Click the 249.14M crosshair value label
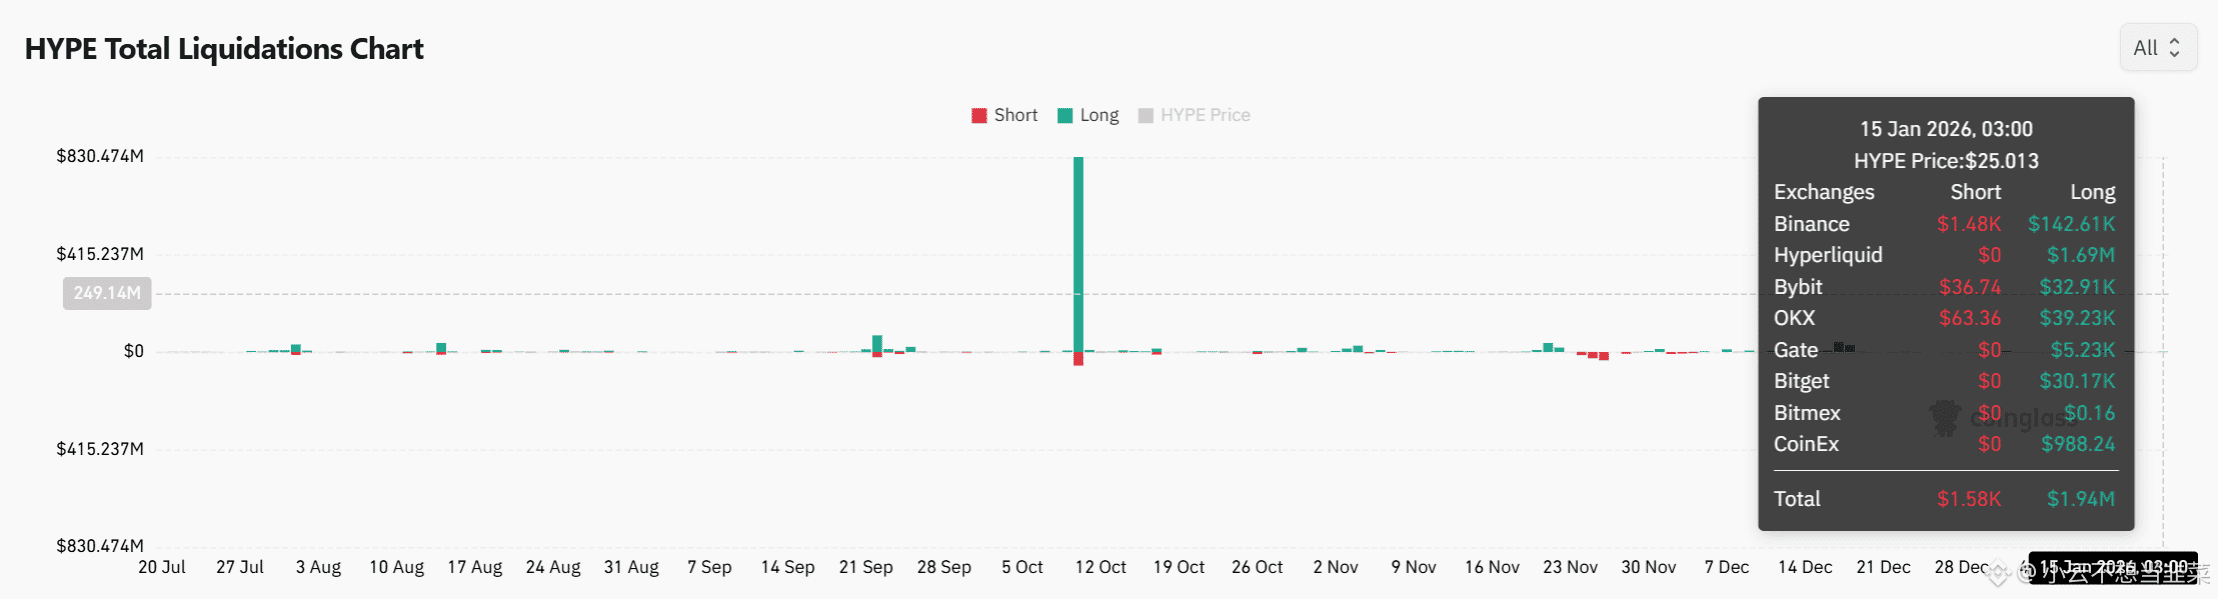This screenshot has height=599, width=2218. [107, 293]
